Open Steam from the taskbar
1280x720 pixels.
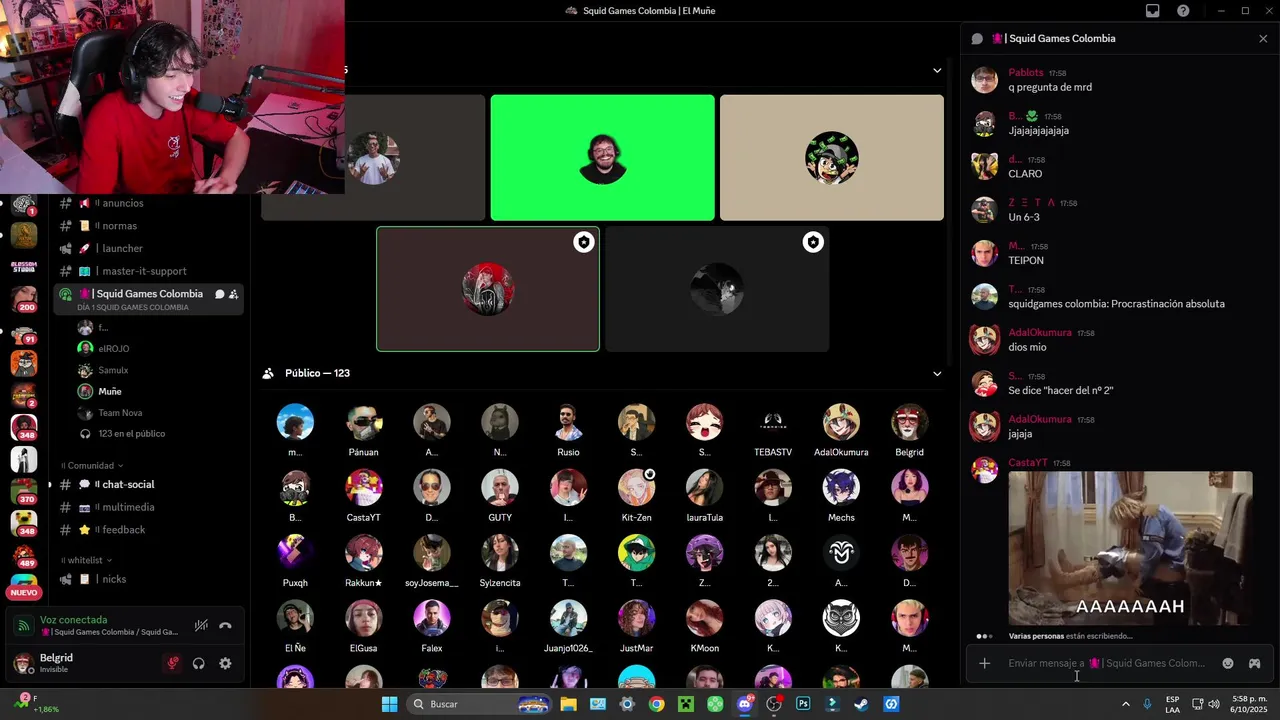pyautogui.click(x=861, y=704)
